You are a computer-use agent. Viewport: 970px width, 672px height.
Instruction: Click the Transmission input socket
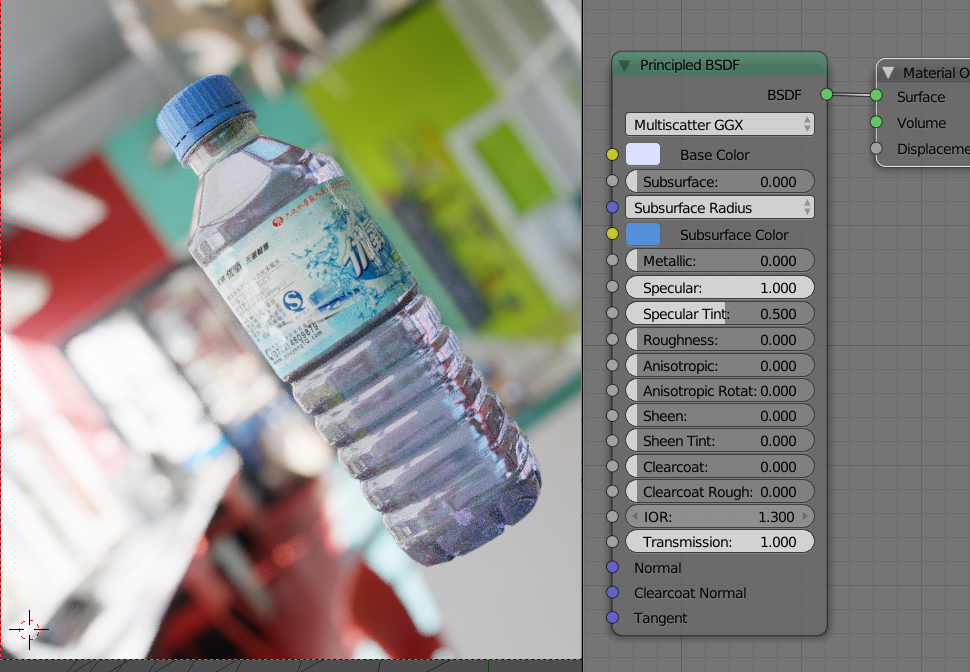(612, 541)
